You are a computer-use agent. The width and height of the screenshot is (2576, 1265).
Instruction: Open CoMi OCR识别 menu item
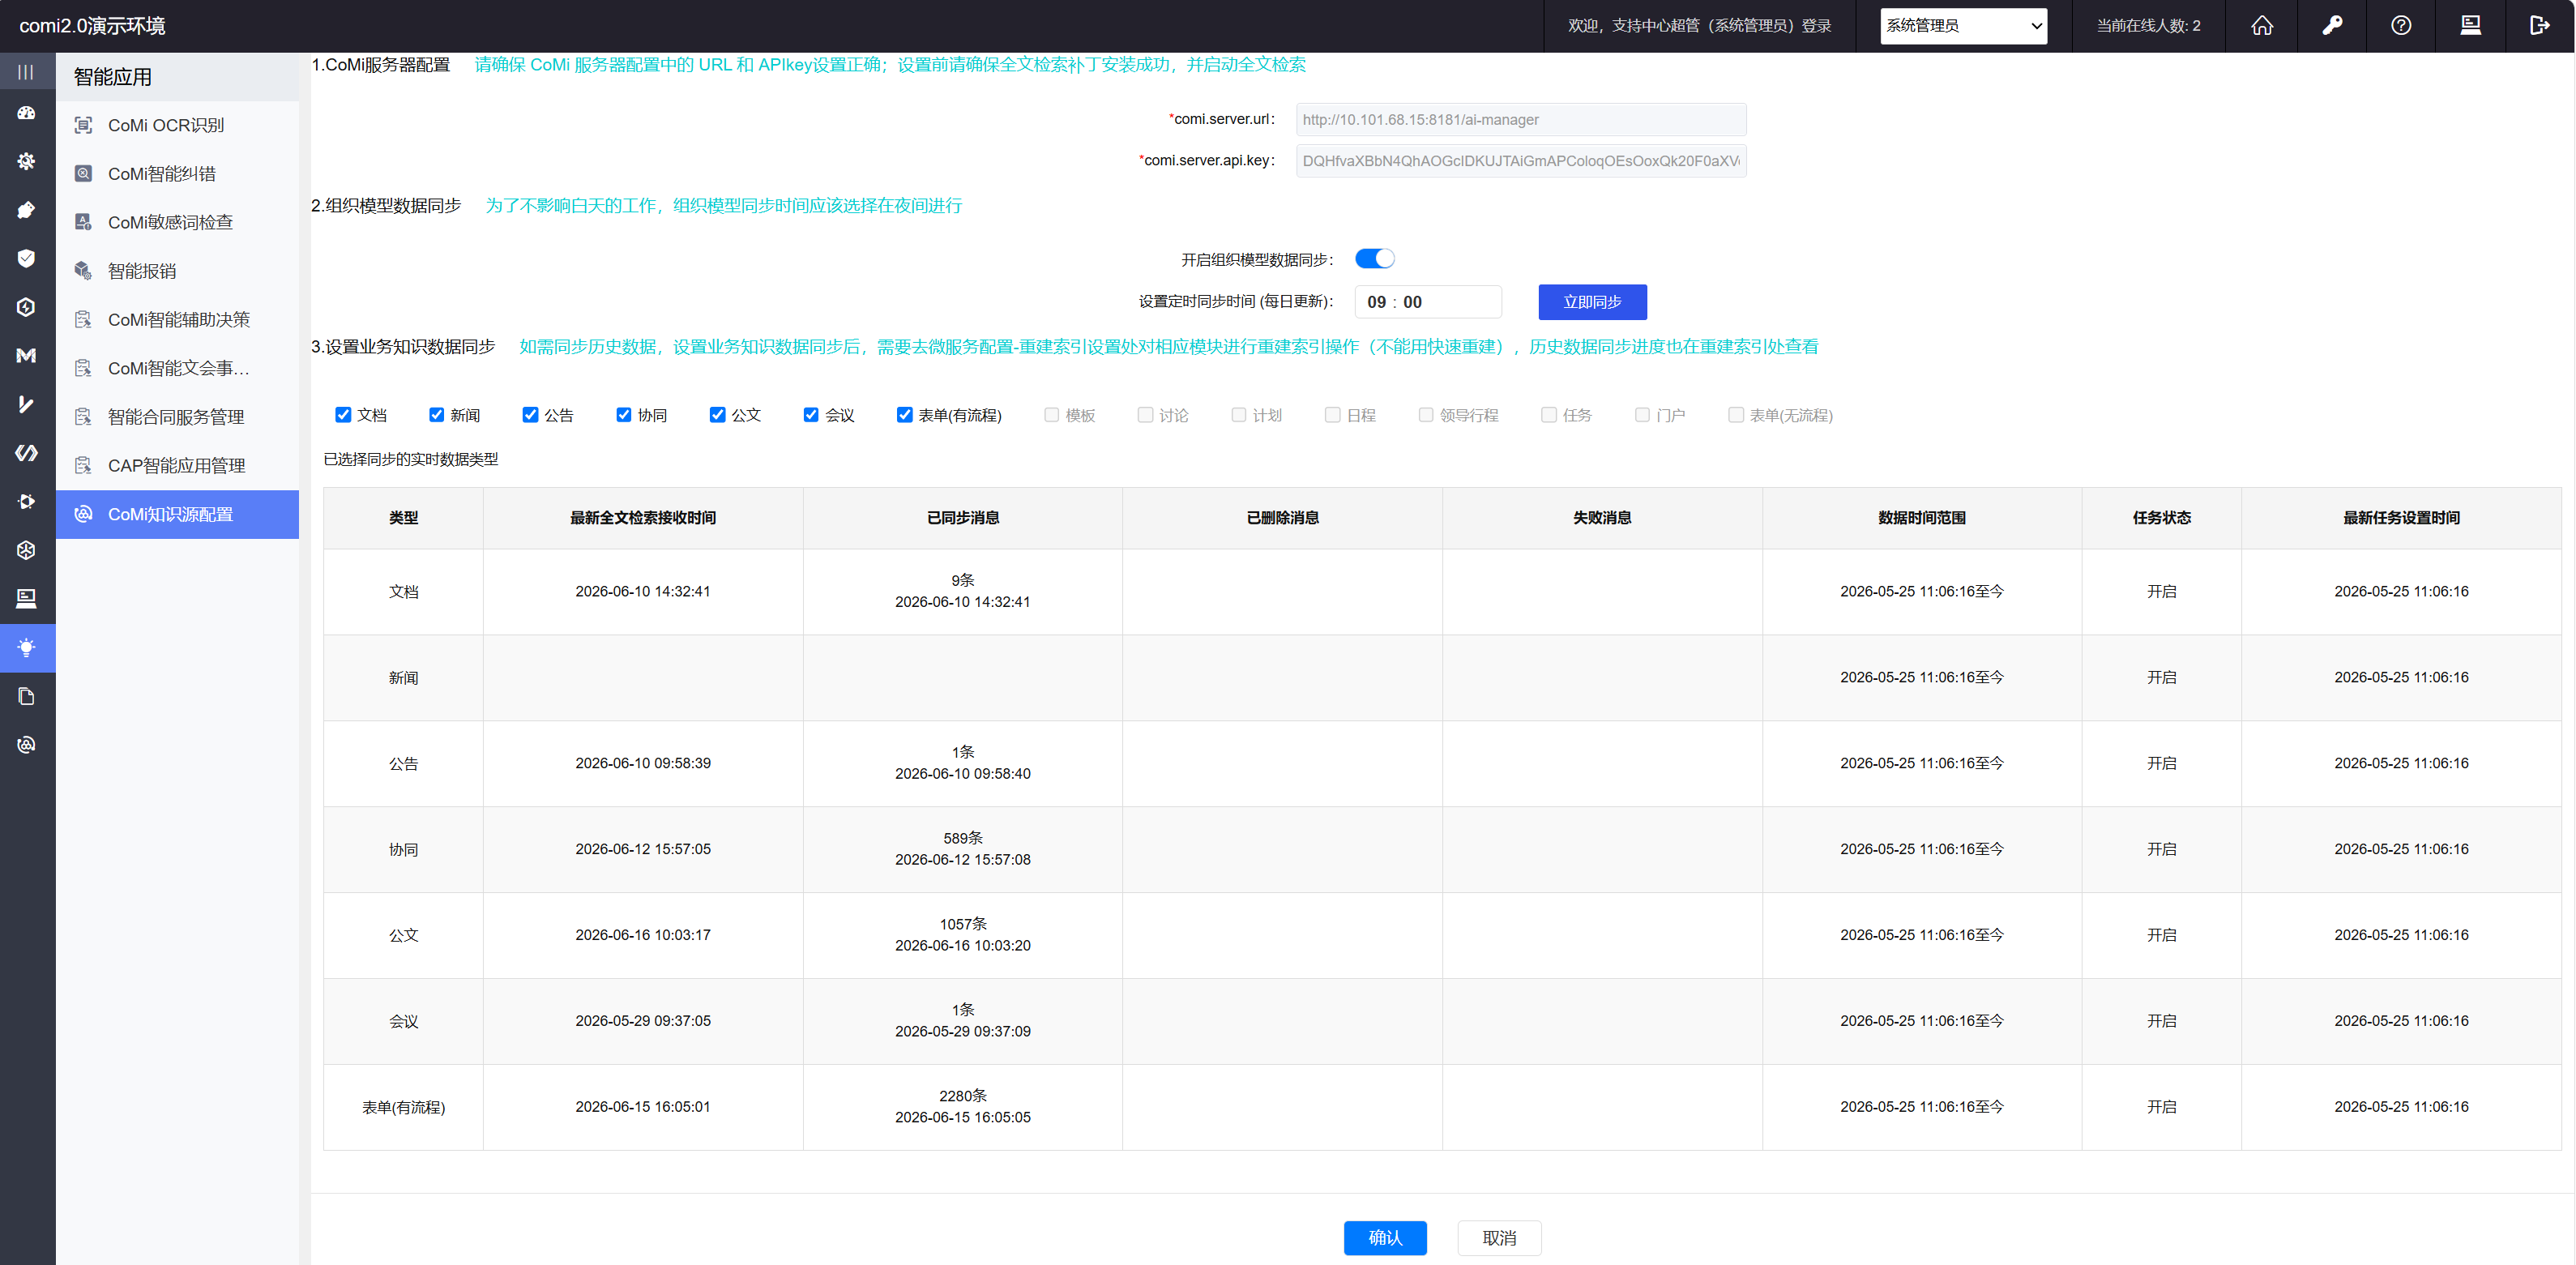point(177,125)
